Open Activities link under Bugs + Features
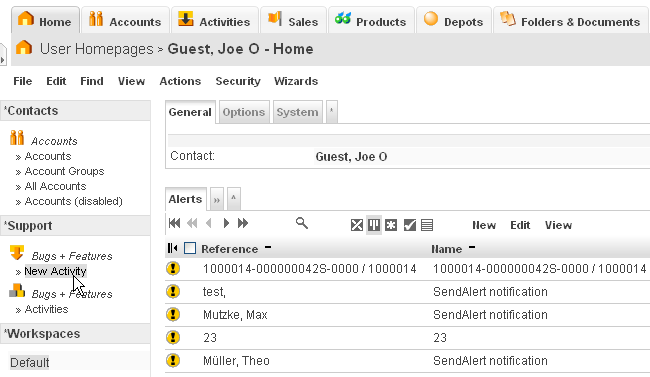The height and width of the screenshot is (377, 650). (x=46, y=309)
